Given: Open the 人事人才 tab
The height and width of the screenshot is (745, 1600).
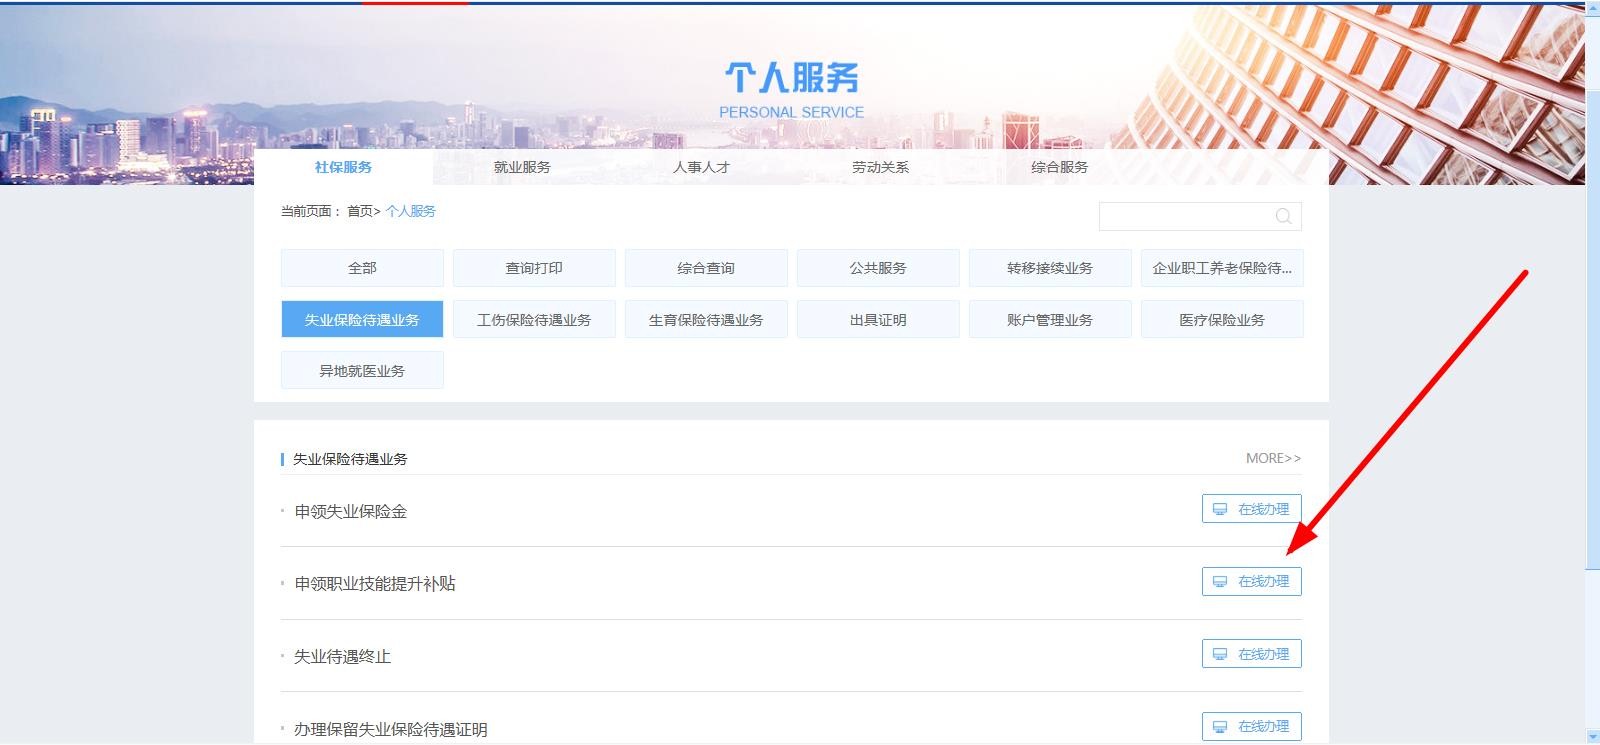Looking at the screenshot, I should [x=701, y=167].
